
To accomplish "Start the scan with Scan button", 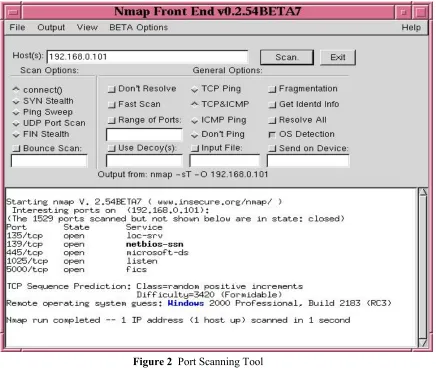I will [287, 57].
